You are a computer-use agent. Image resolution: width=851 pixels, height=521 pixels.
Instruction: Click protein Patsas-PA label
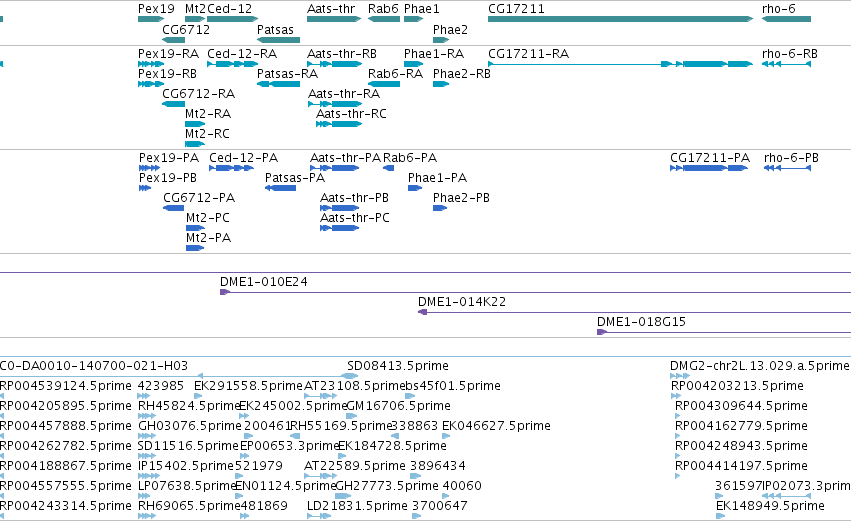(x=295, y=178)
